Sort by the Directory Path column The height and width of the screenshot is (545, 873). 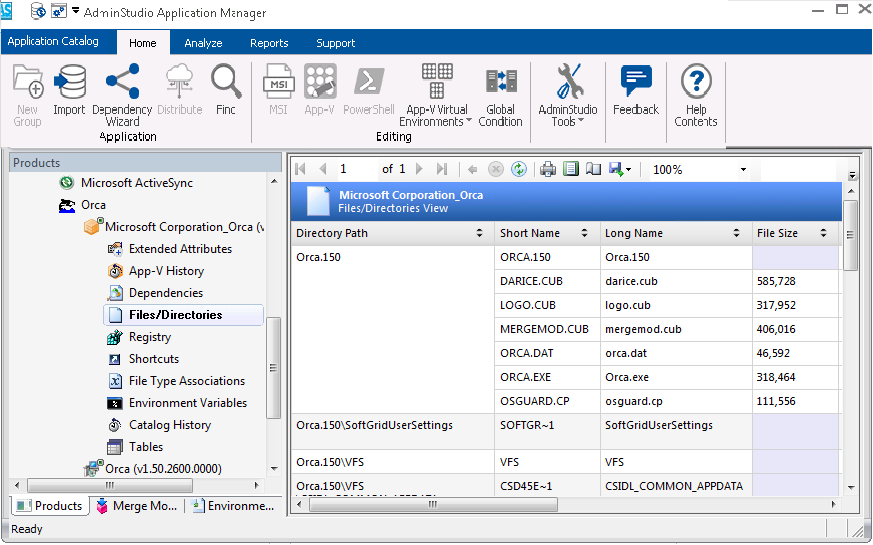click(479, 233)
